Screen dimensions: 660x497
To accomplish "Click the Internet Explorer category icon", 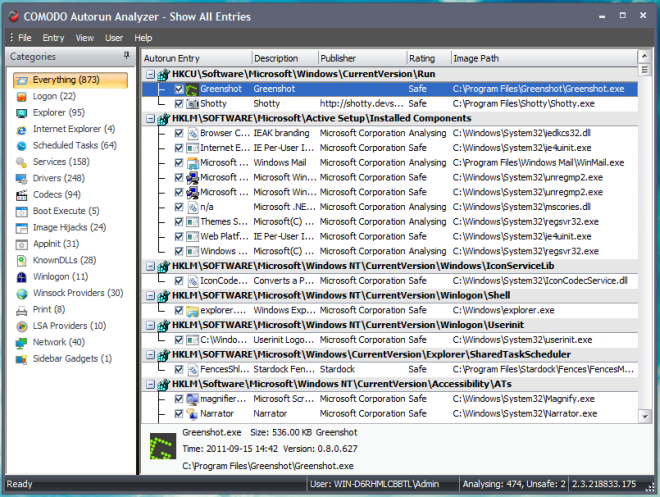I will (22, 129).
